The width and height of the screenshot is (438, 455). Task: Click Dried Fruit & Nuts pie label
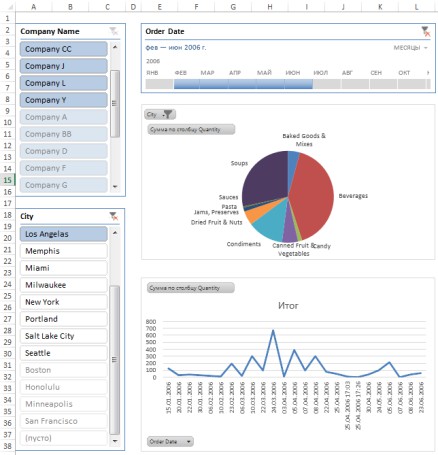[217, 222]
